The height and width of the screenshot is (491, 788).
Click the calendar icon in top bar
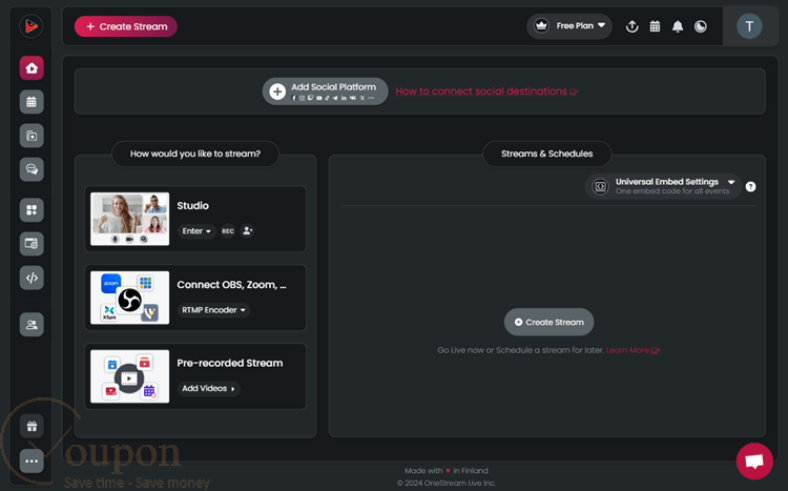tap(655, 26)
